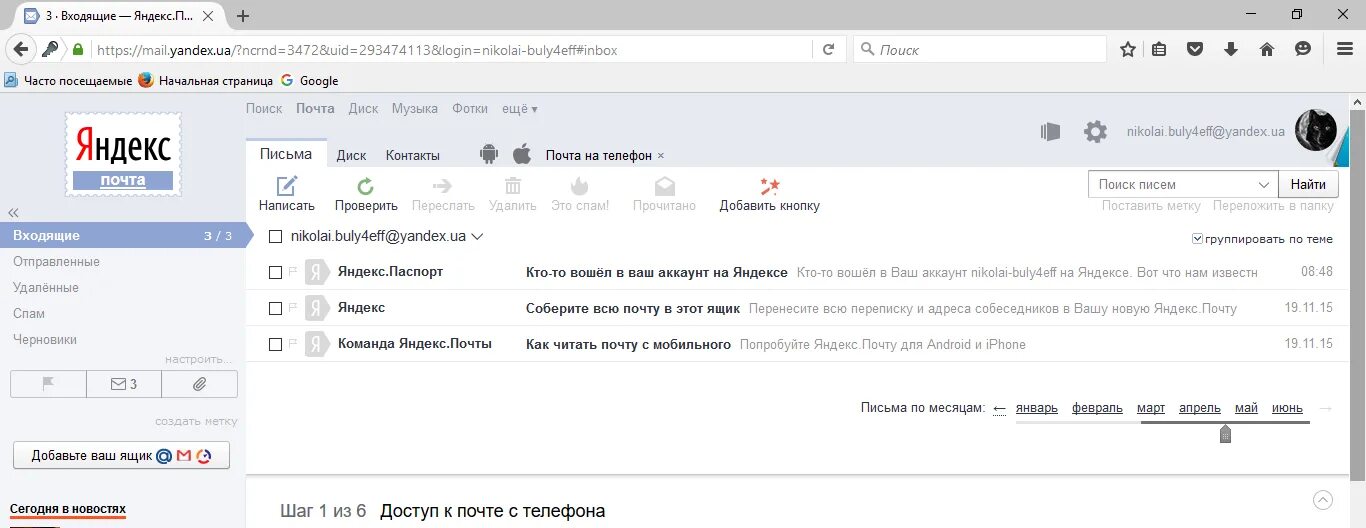The image size is (1366, 528).
Task: Toggle select-all checkbox beside nikolai.buly4eff@yandex.ua
Action: 276,237
